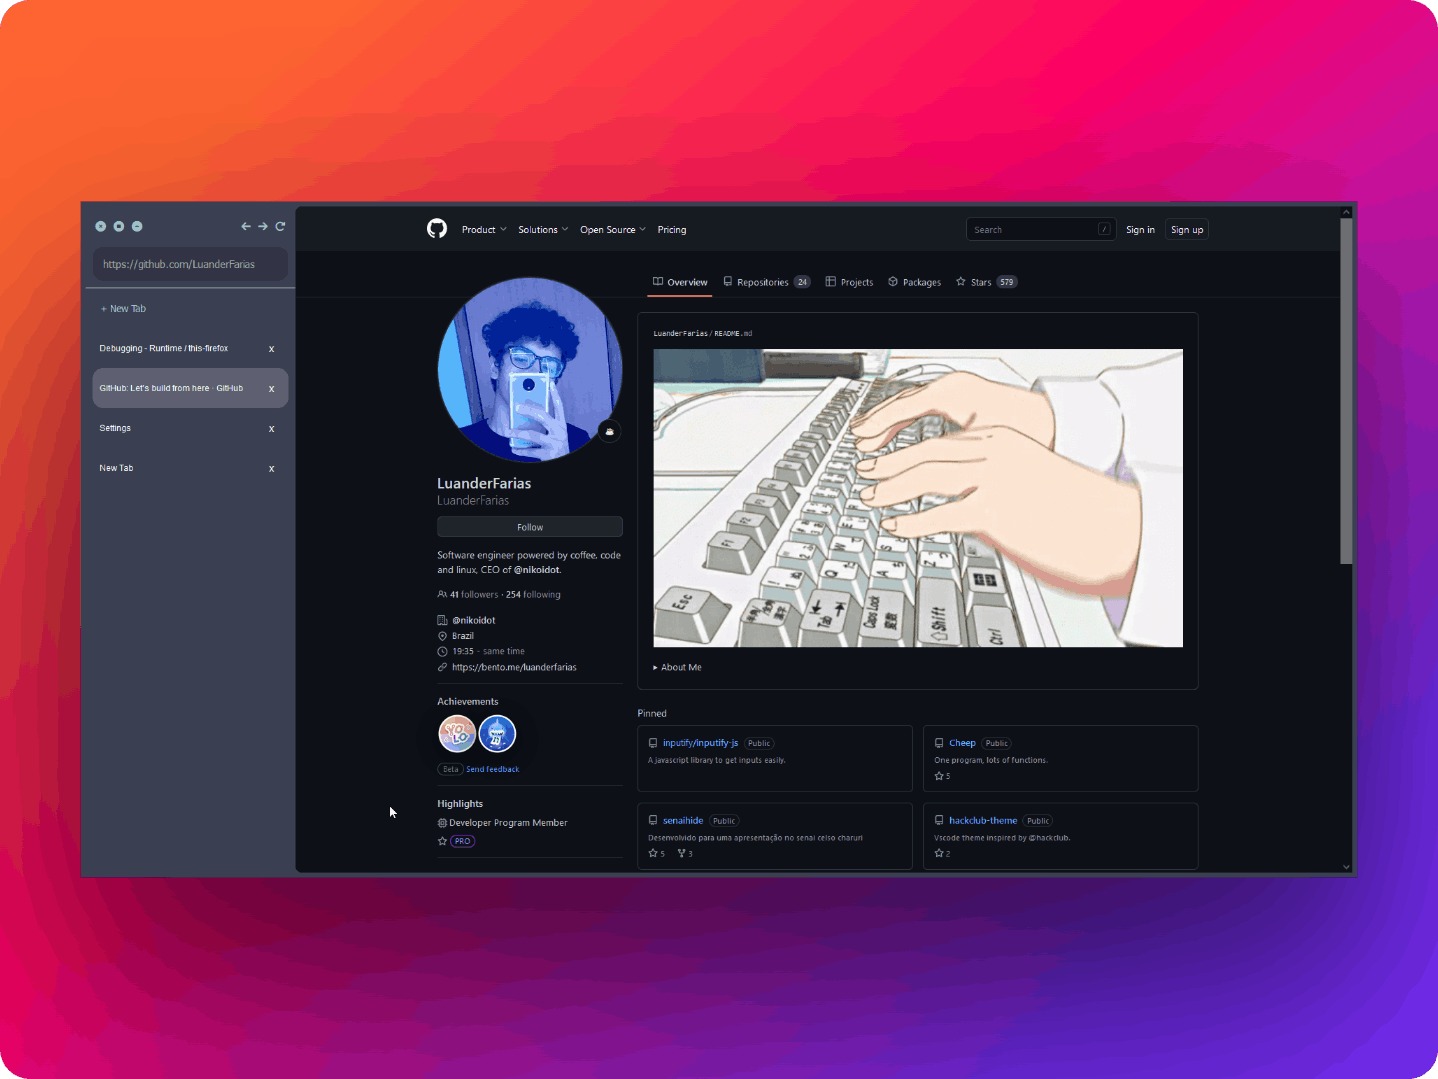Select the Settings tab in sidebar

click(x=190, y=428)
